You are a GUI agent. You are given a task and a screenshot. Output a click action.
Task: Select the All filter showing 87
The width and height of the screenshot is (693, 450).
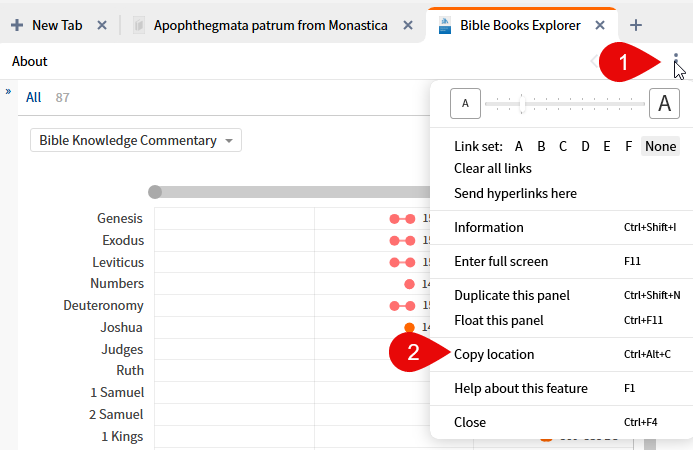click(x=34, y=97)
